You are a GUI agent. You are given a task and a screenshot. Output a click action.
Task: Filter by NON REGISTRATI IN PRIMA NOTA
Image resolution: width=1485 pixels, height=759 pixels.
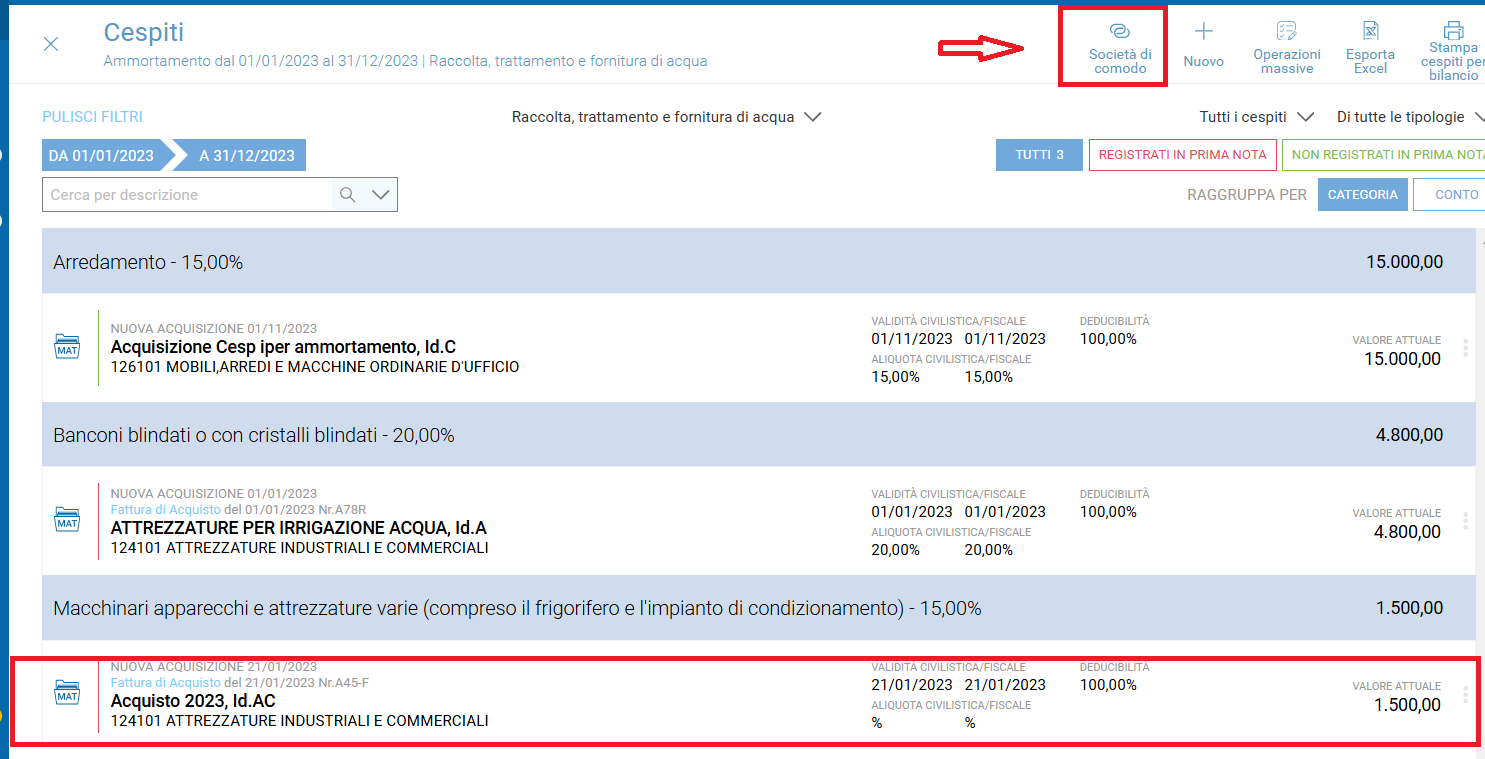(x=1385, y=155)
